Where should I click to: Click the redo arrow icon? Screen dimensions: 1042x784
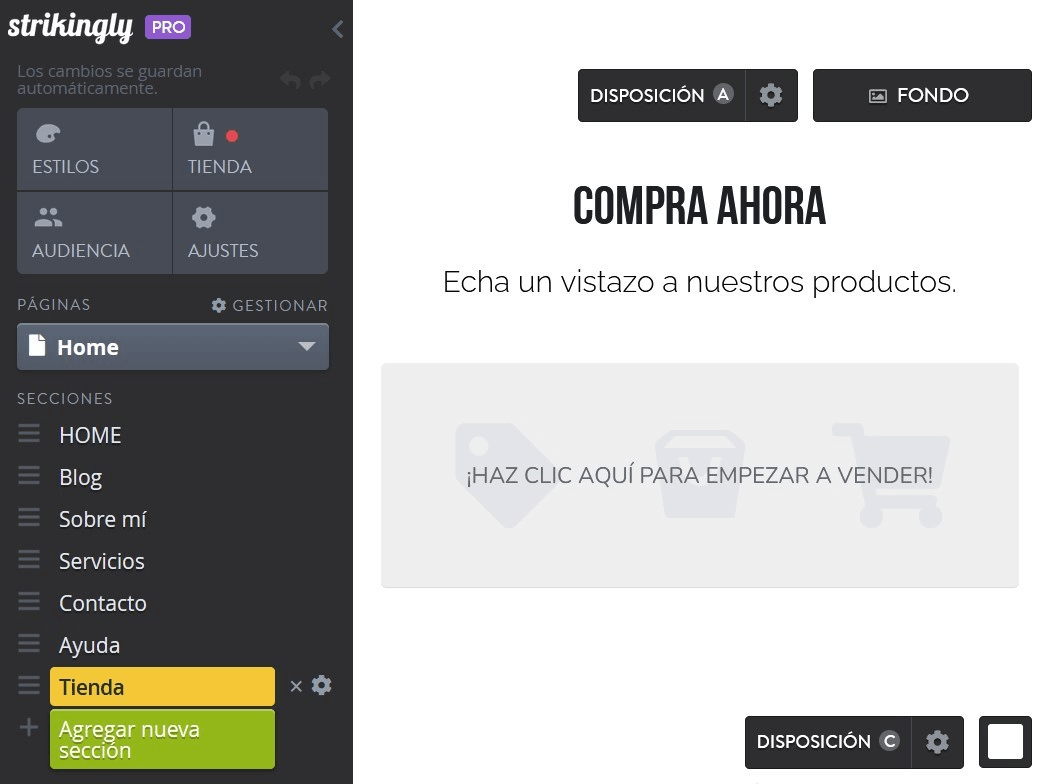(x=320, y=80)
